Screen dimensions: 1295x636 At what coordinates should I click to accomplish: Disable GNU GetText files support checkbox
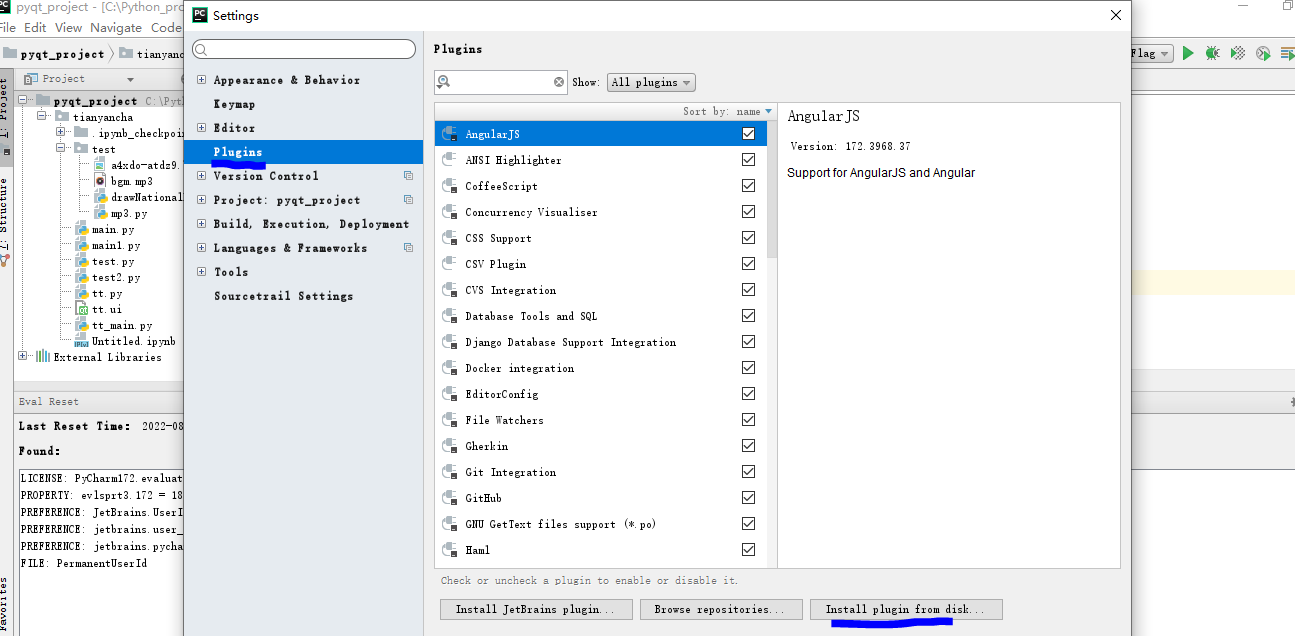[748, 523]
